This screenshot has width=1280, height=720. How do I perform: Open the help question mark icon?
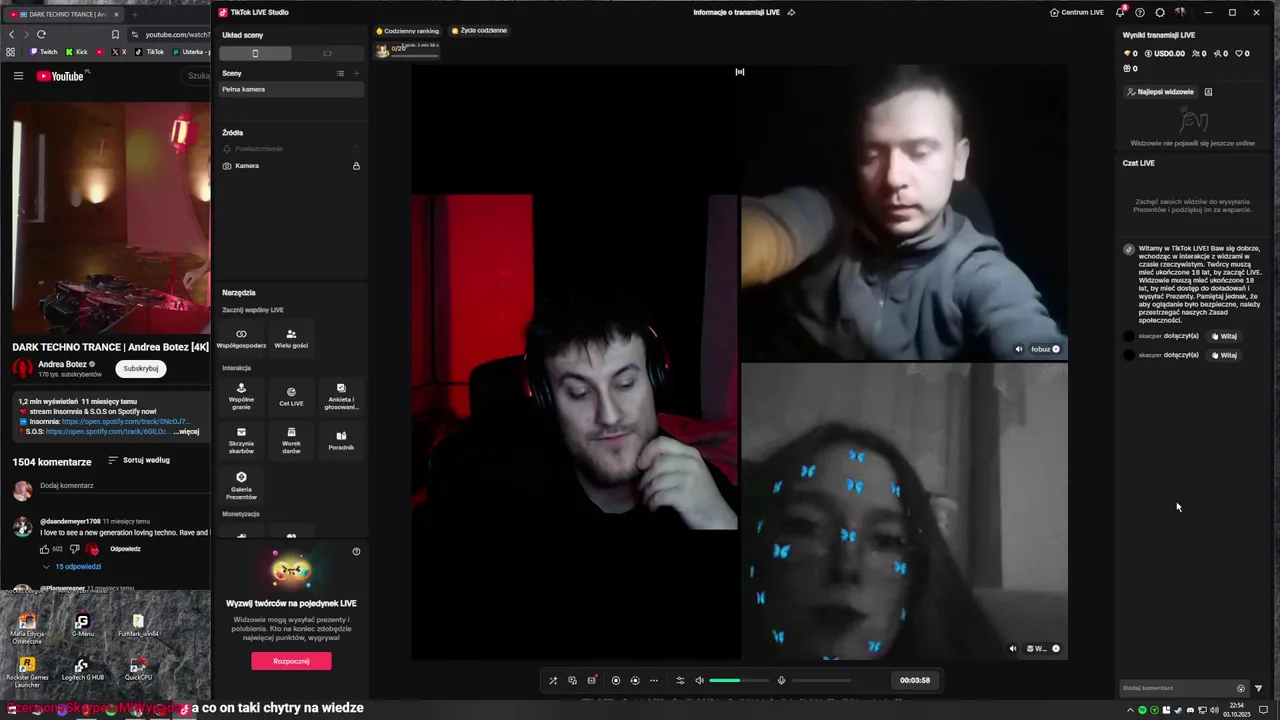[1140, 12]
